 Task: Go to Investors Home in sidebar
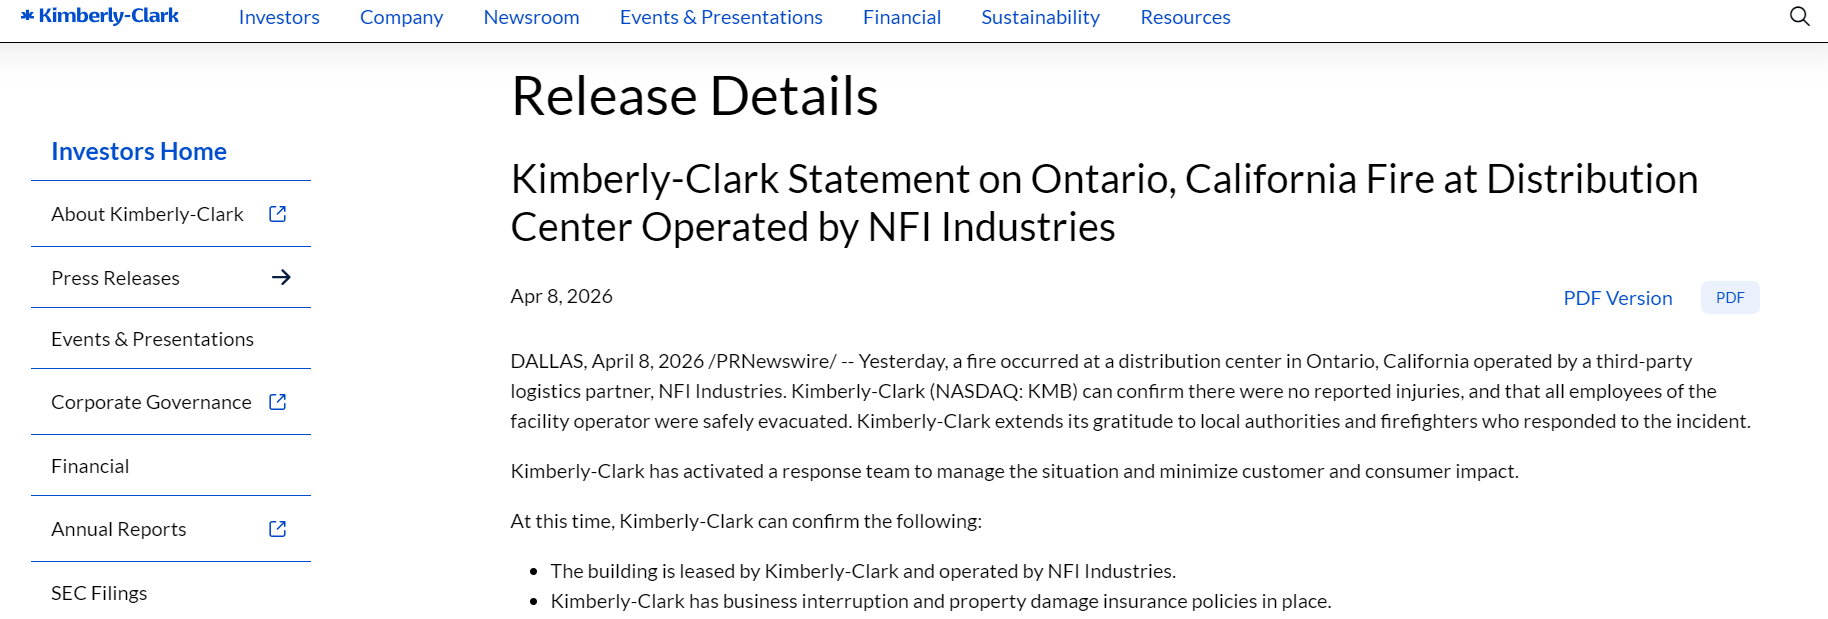[139, 151]
